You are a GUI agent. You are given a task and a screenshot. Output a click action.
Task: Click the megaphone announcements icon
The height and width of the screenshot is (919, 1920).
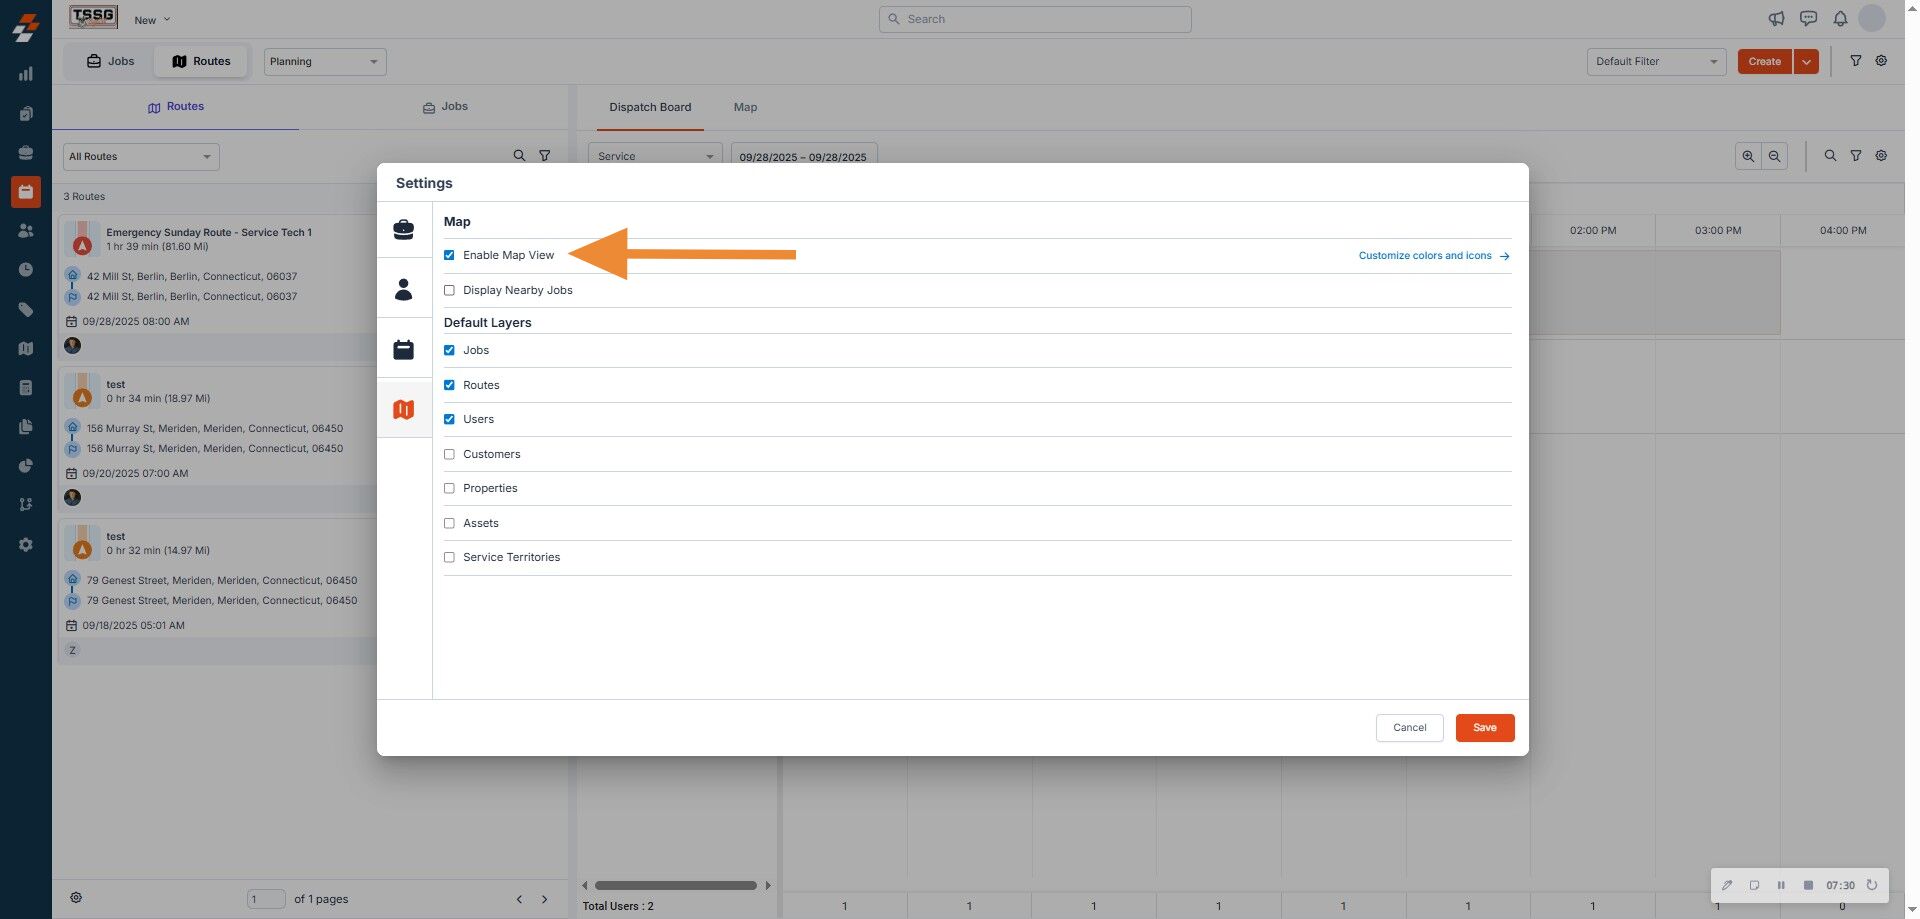(1776, 19)
